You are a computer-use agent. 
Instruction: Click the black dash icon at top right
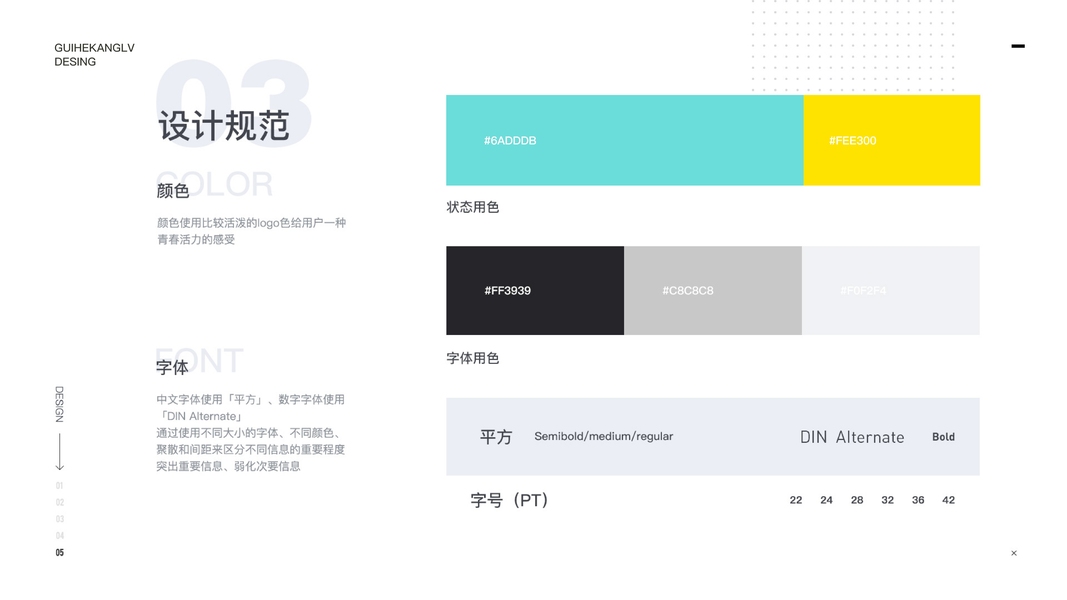coord(1018,46)
